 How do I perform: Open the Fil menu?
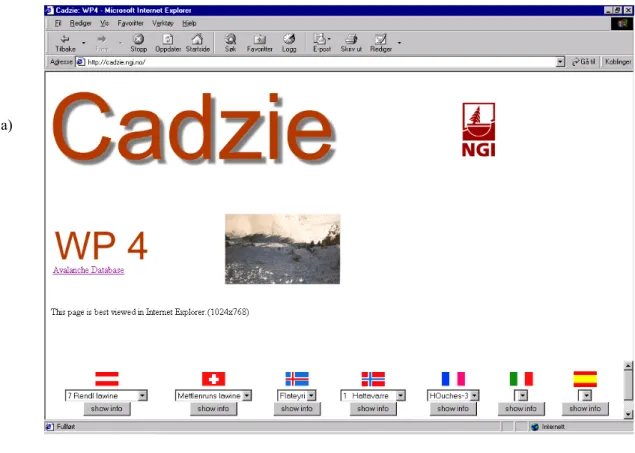pos(58,23)
